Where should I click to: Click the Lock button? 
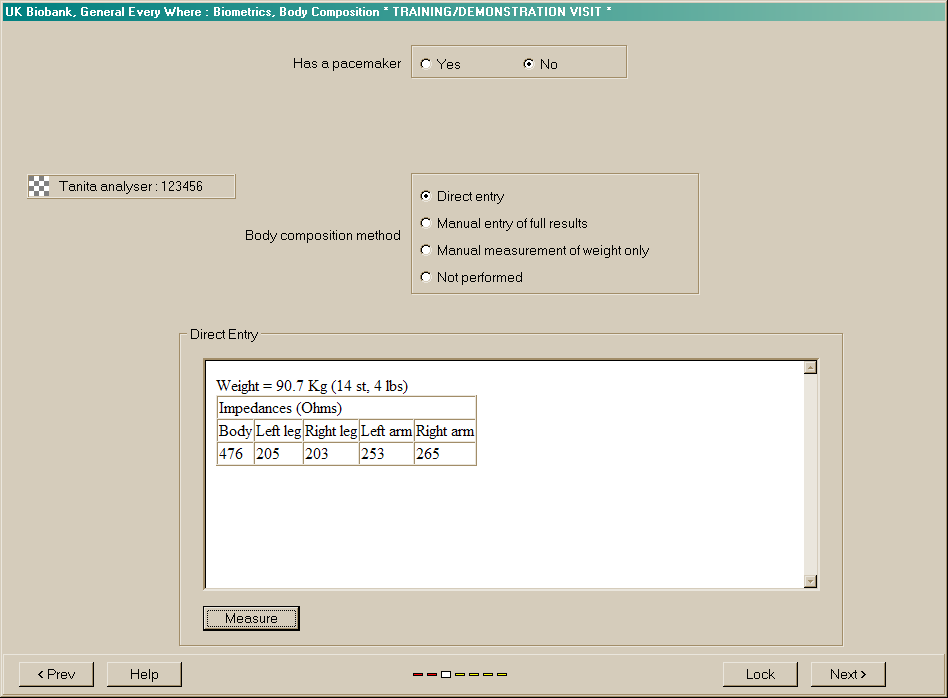pyautogui.click(x=760, y=674)
